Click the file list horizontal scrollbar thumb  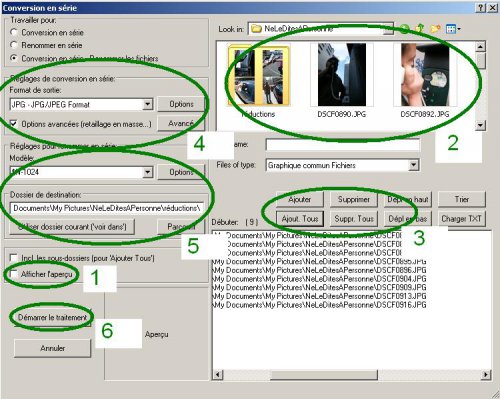[323, 375]
